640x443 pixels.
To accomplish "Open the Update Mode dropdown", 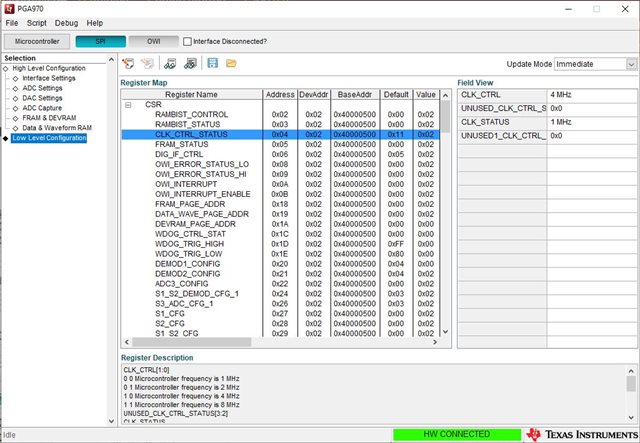I will [631, 64].
